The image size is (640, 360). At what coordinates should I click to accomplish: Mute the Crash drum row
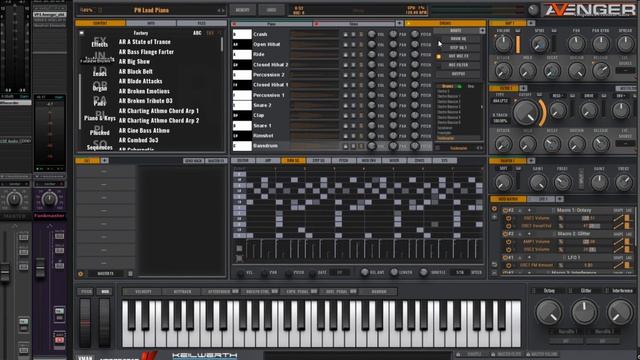pyautogui.click(x=353, y=34)
